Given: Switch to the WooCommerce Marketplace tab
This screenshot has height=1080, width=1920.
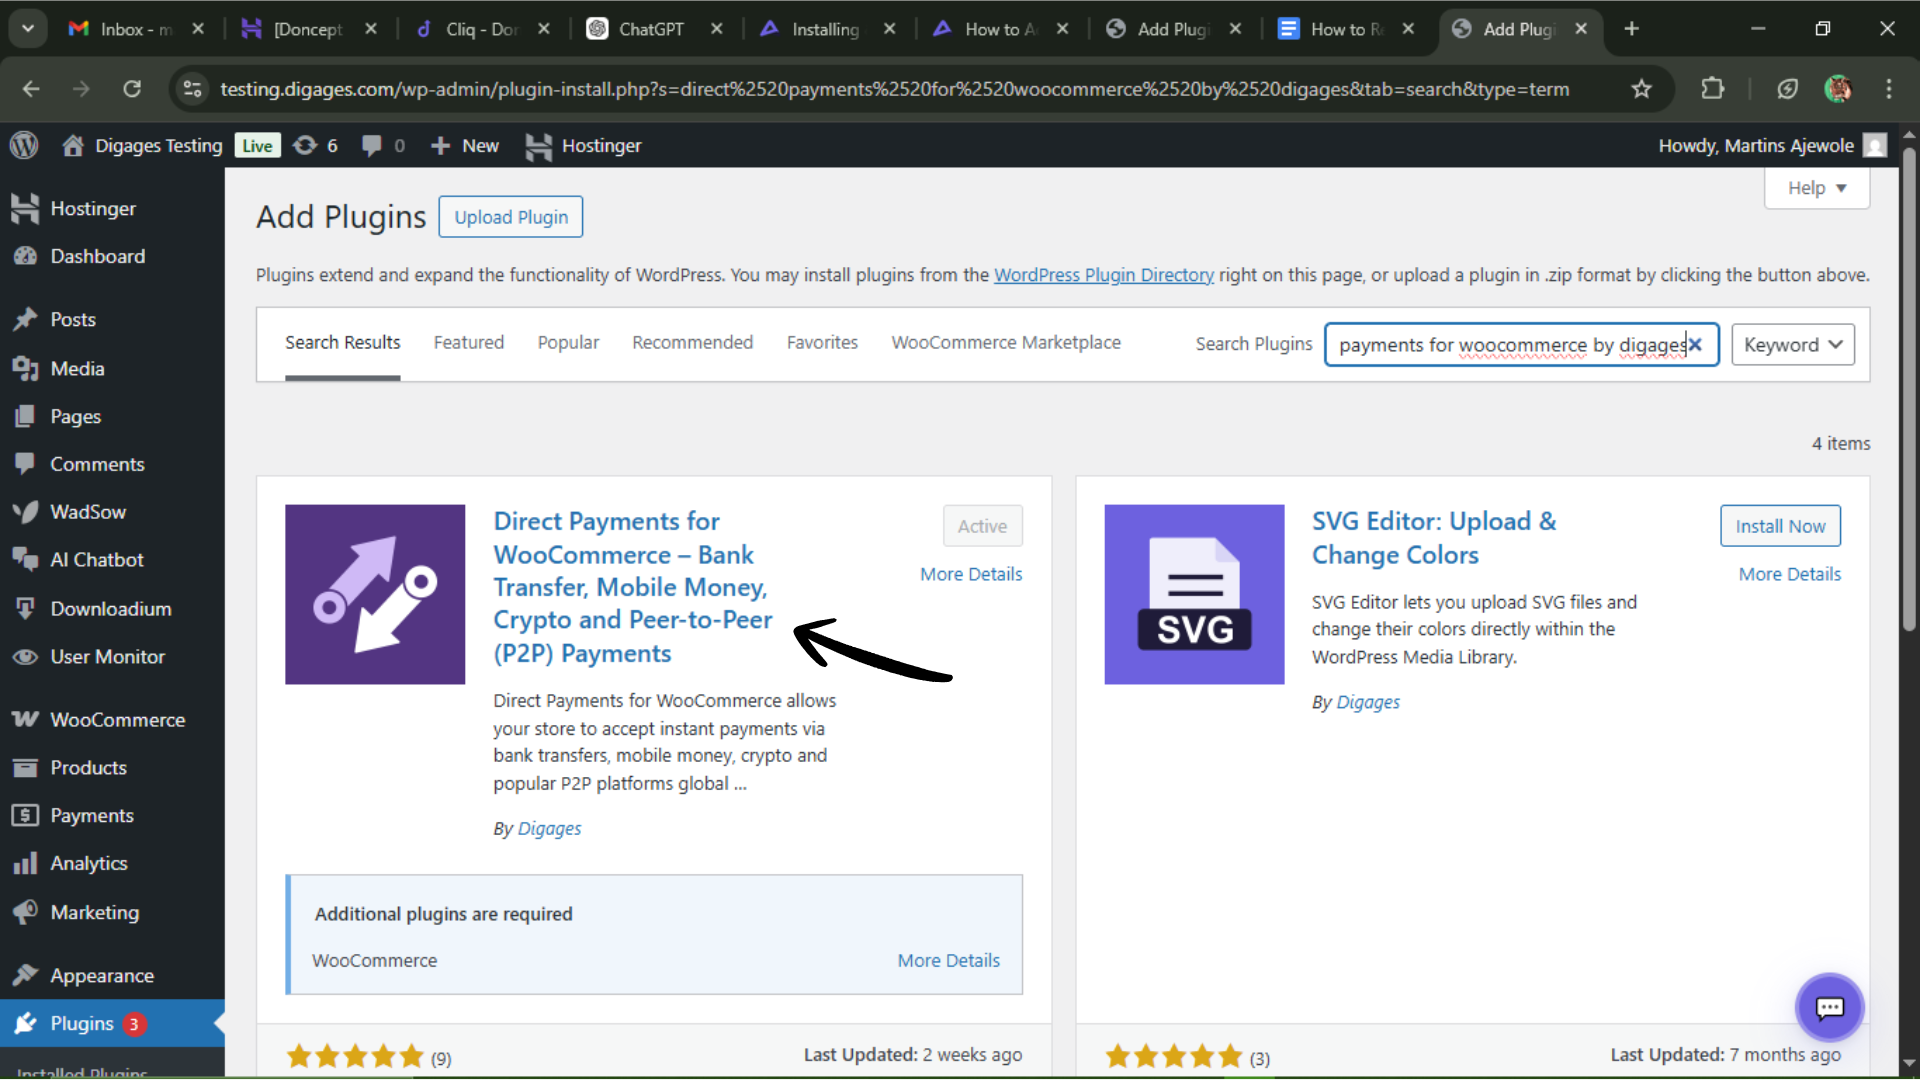Looking at the screenshot, I should point(1005,343).
